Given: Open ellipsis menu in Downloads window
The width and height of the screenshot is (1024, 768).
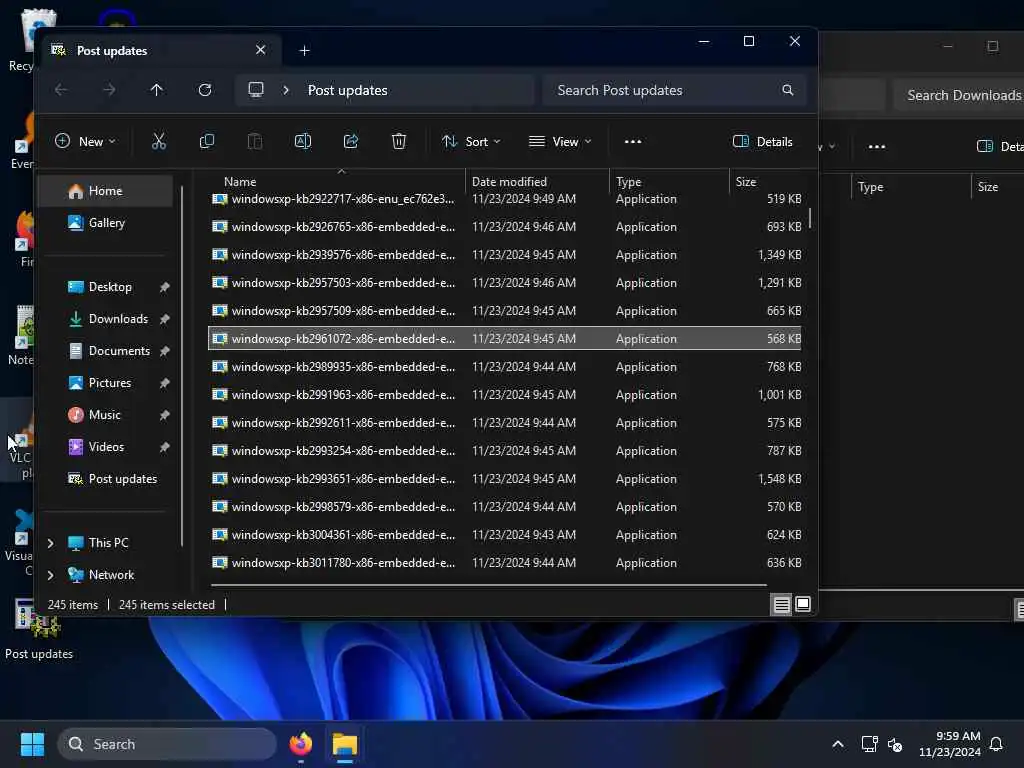Looking at the screenshot, I should [876, 146].
